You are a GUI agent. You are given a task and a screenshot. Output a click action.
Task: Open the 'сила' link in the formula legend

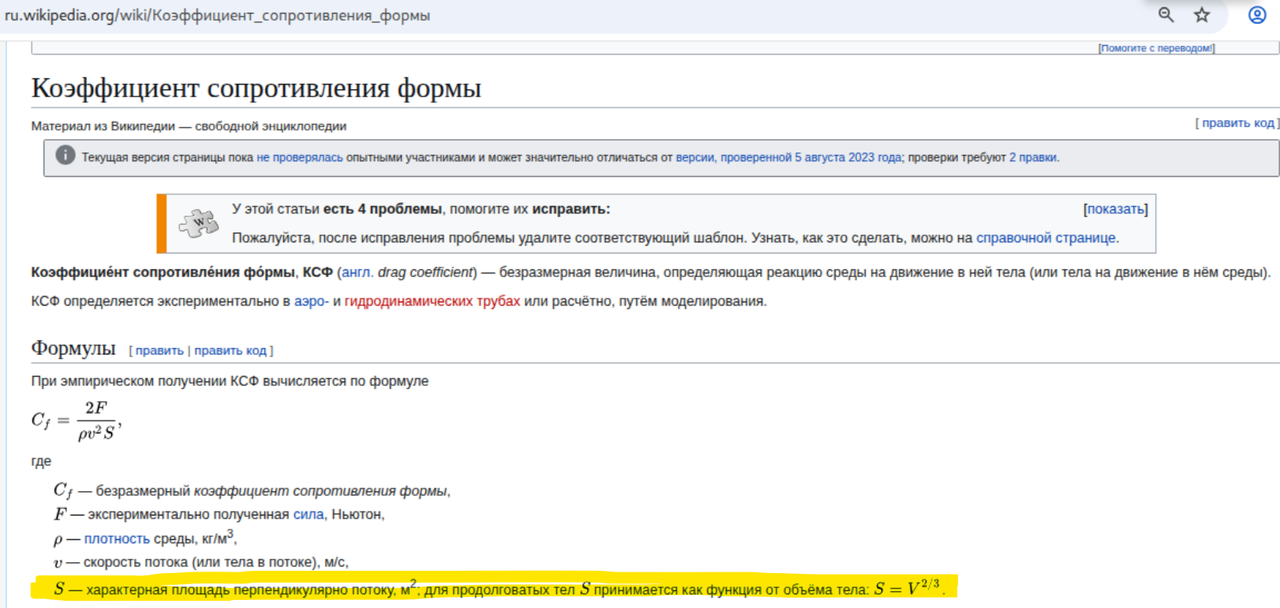pos(308,514)
